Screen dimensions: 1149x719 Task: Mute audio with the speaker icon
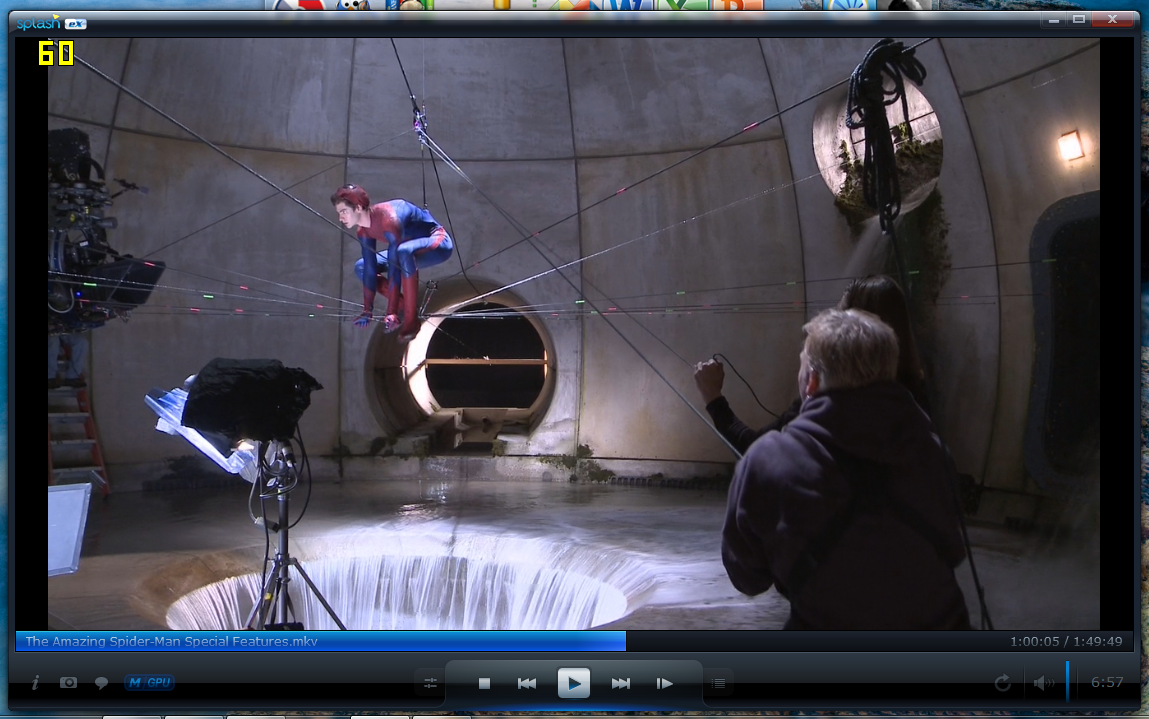(x=1043, y=683)
